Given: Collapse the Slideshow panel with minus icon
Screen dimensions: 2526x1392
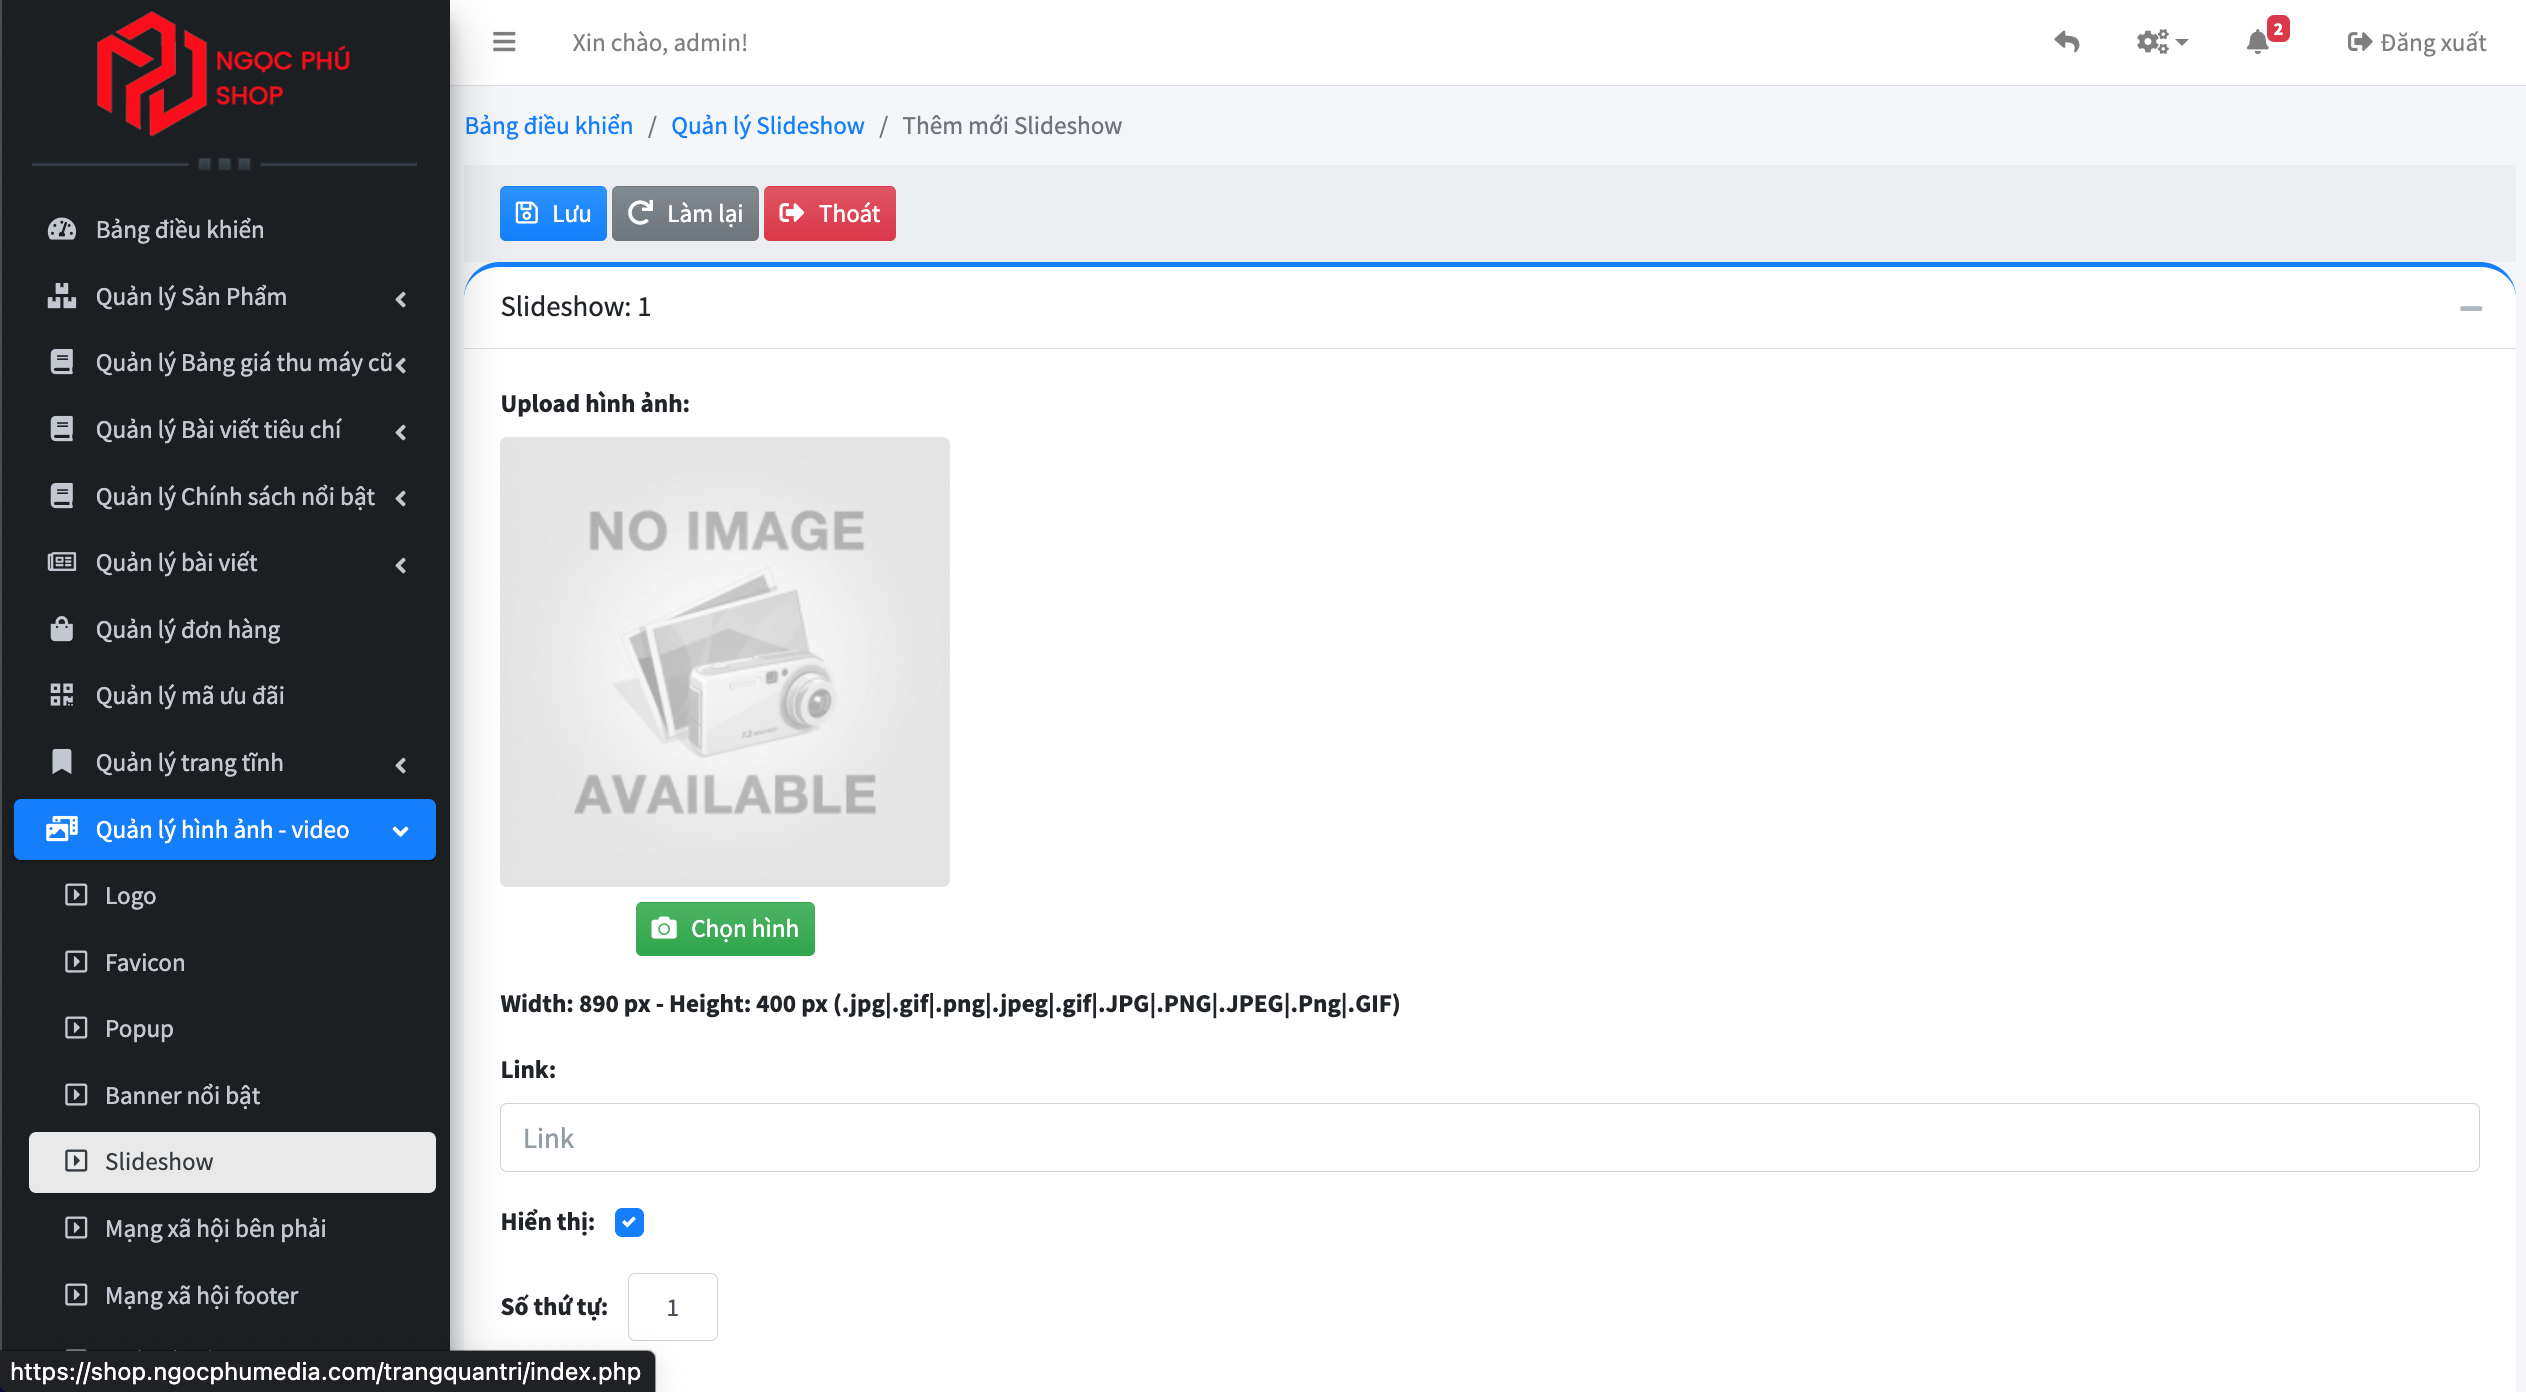Looking at the screenshot, I should coord(2470,308).
